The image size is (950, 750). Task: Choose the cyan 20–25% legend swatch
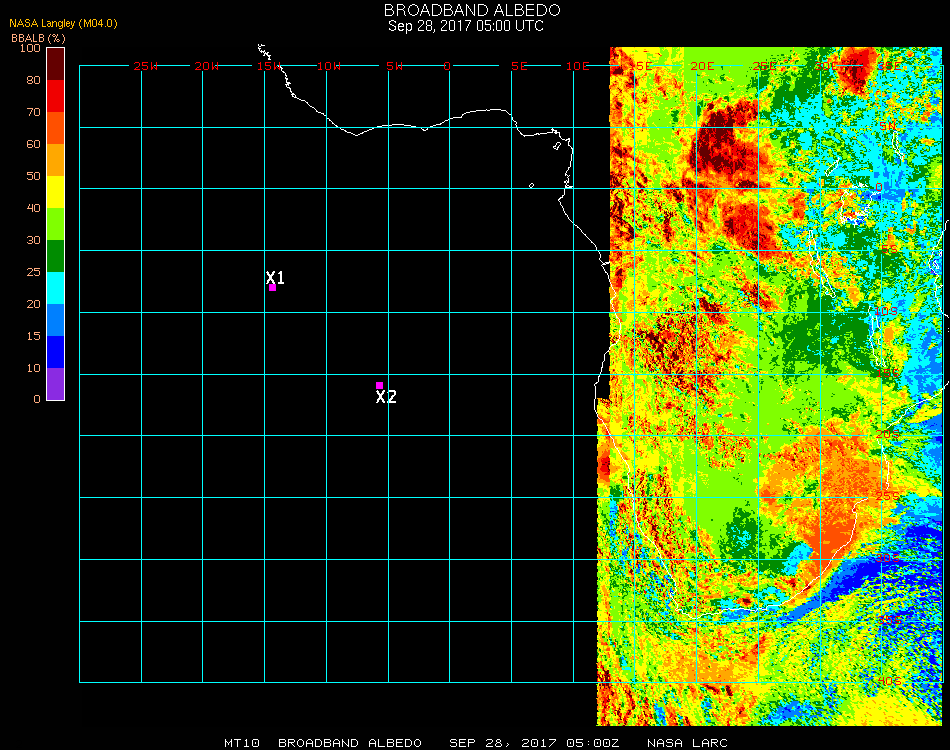[56, 288]
